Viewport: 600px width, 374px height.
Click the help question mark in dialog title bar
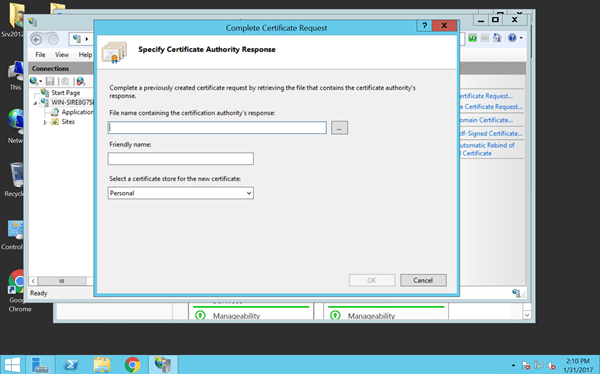click(x=424, y=26)
